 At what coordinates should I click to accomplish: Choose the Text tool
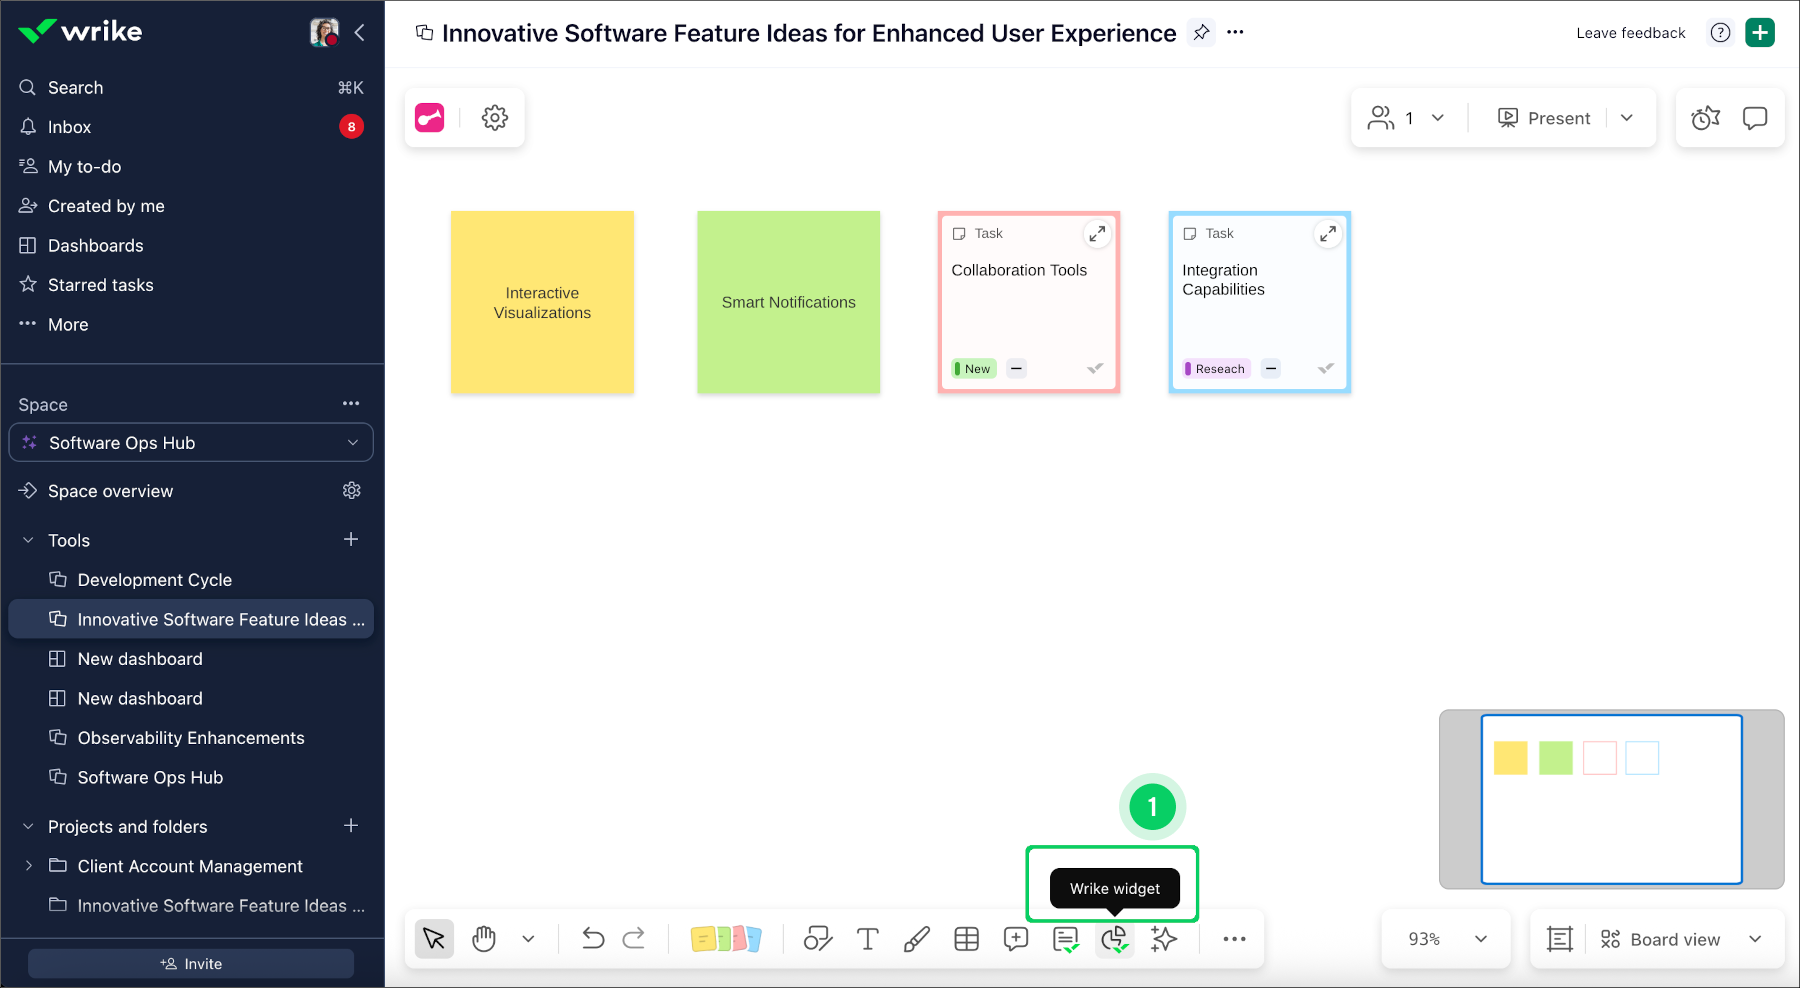point(867,939)
